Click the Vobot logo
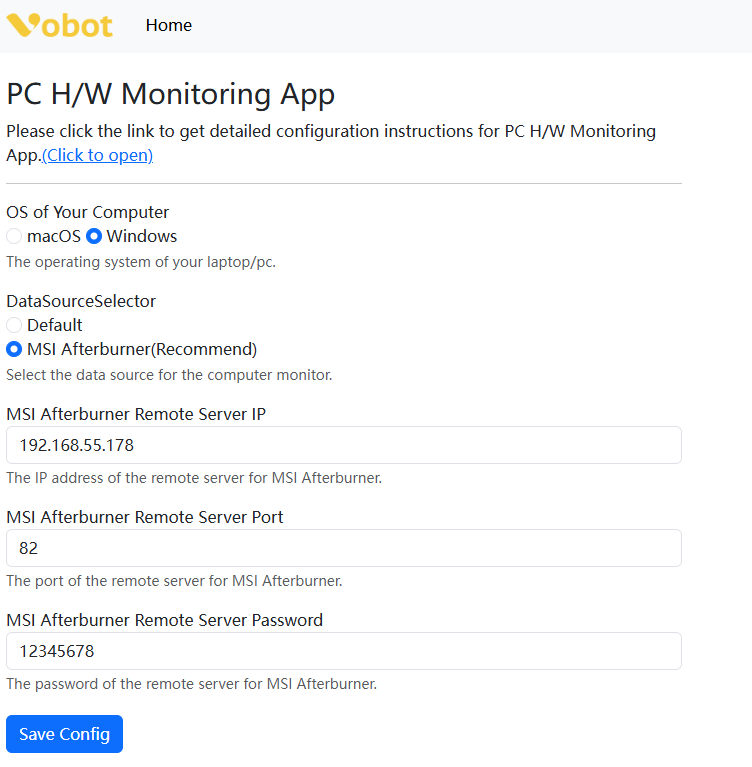This screenshot has width=752, height=767. point(59,25)
